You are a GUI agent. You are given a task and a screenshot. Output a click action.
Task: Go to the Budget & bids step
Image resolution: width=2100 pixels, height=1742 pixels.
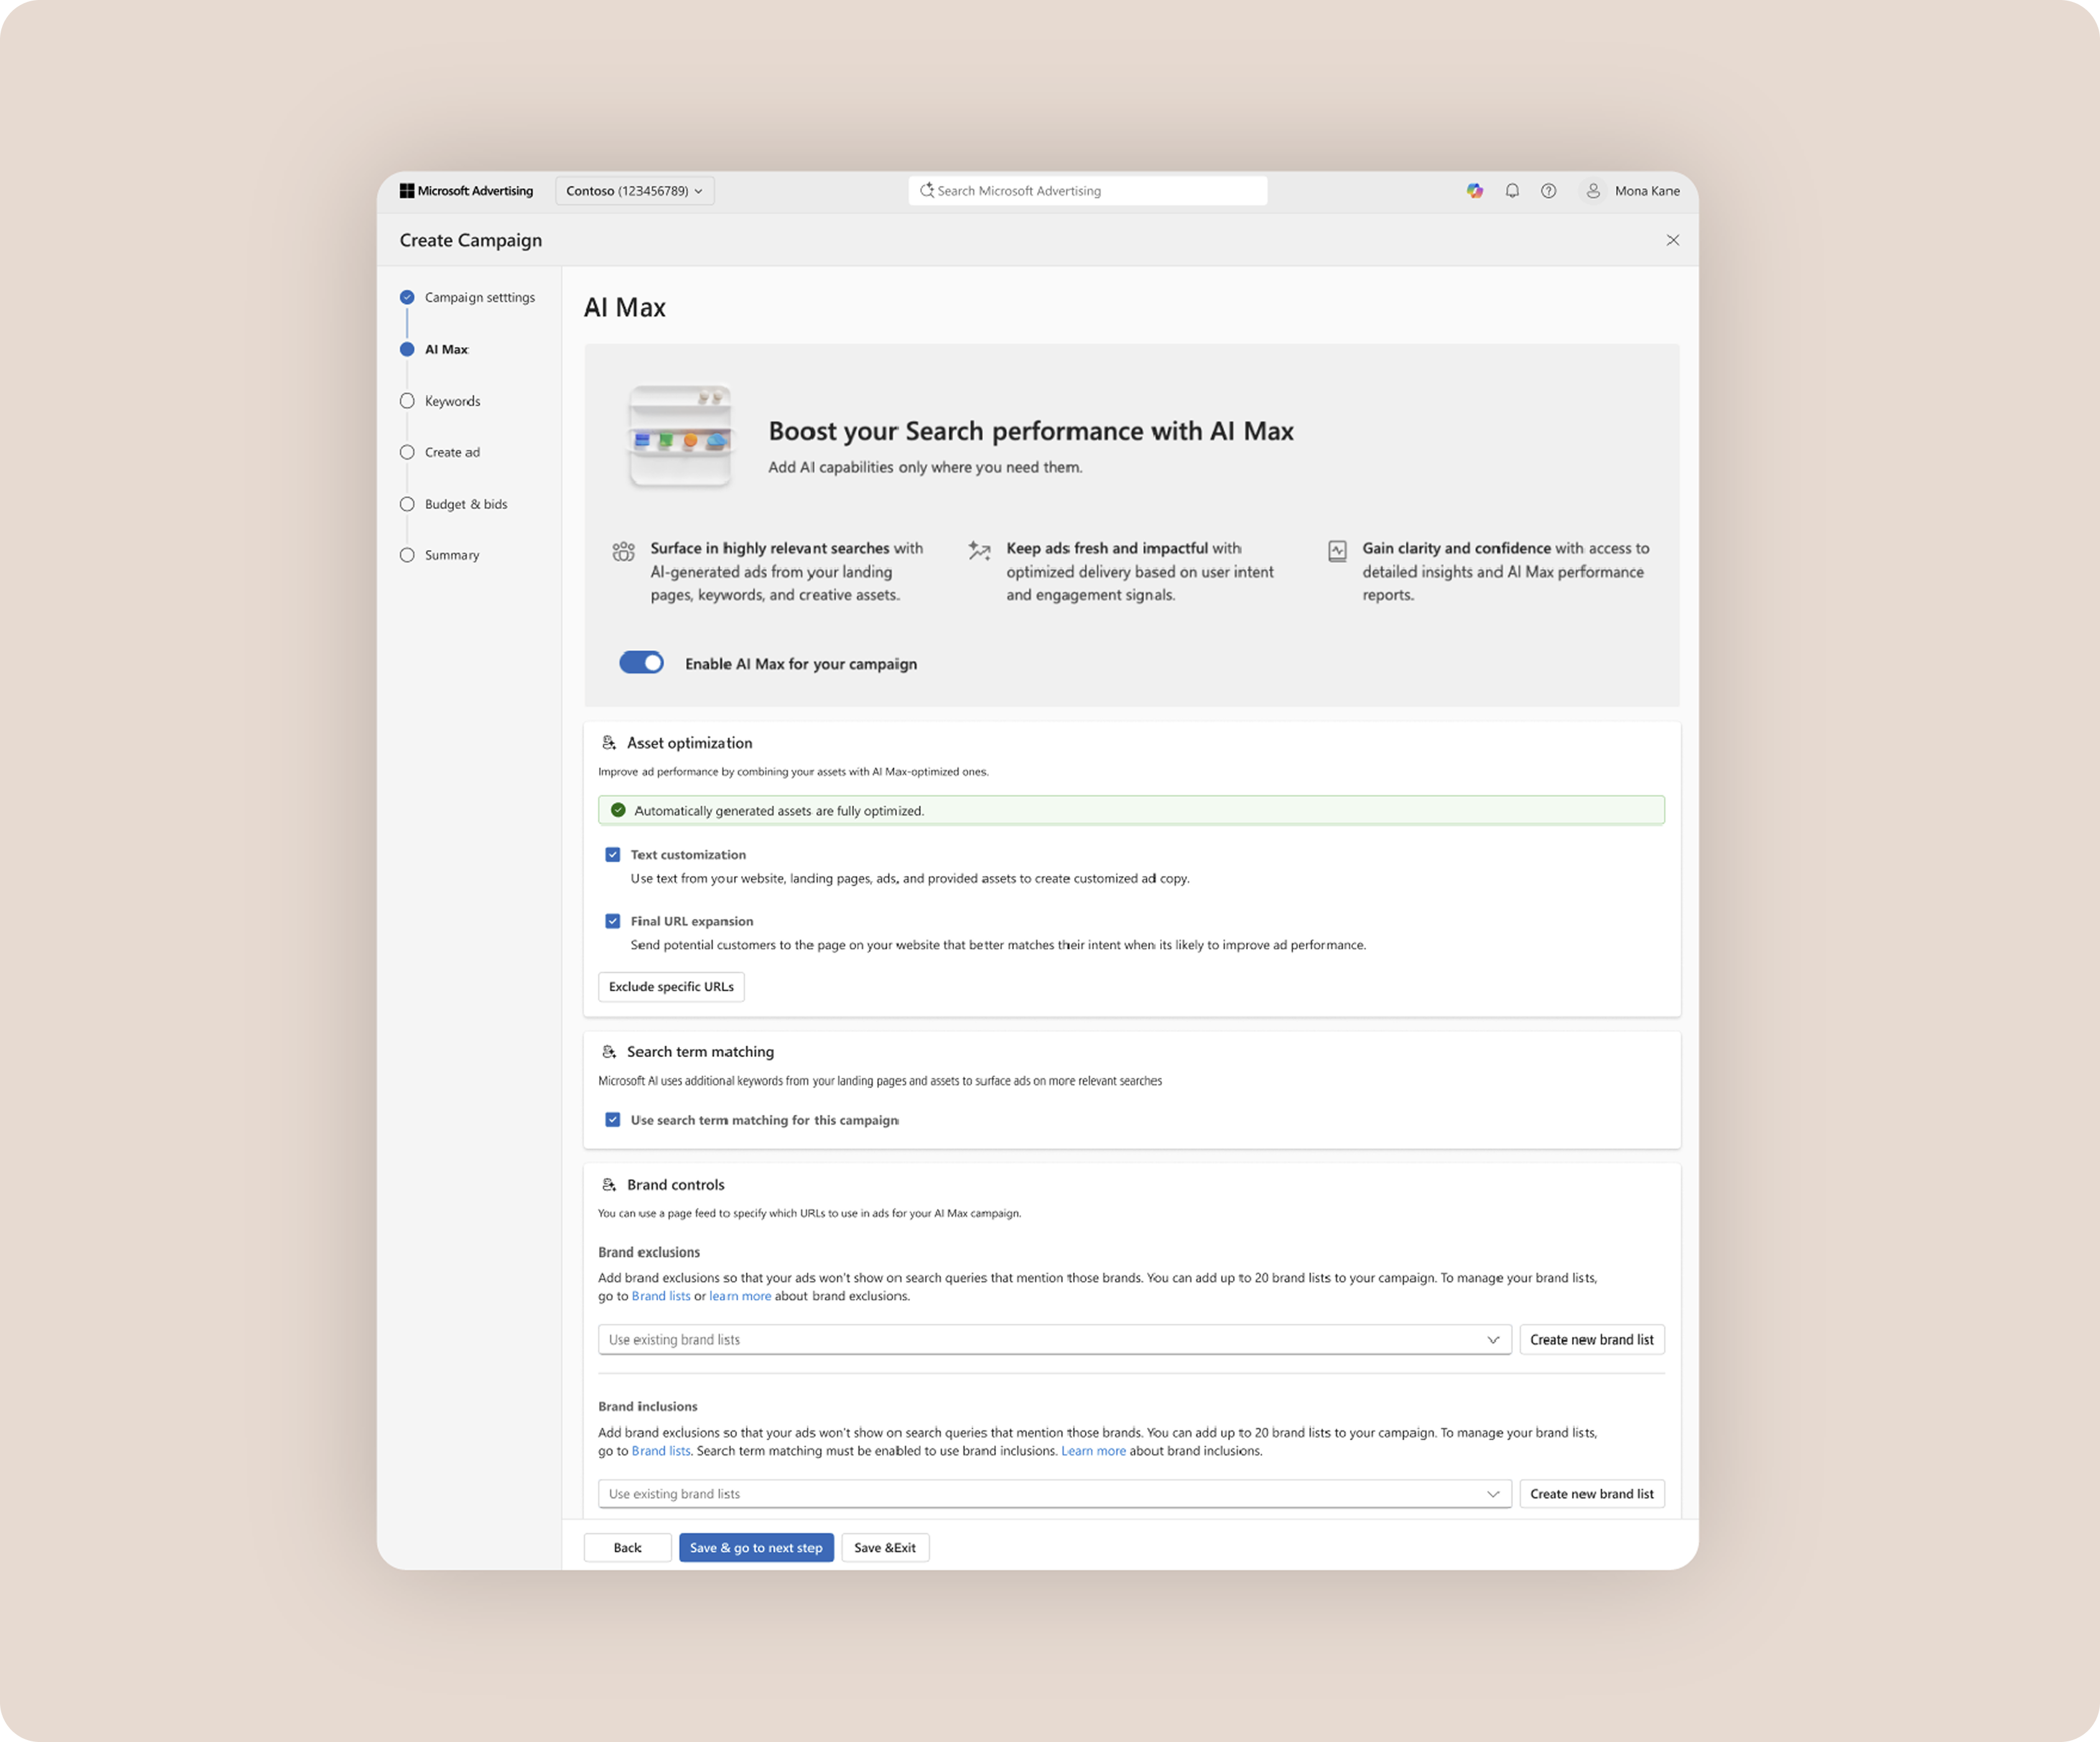tap(466, 504)
